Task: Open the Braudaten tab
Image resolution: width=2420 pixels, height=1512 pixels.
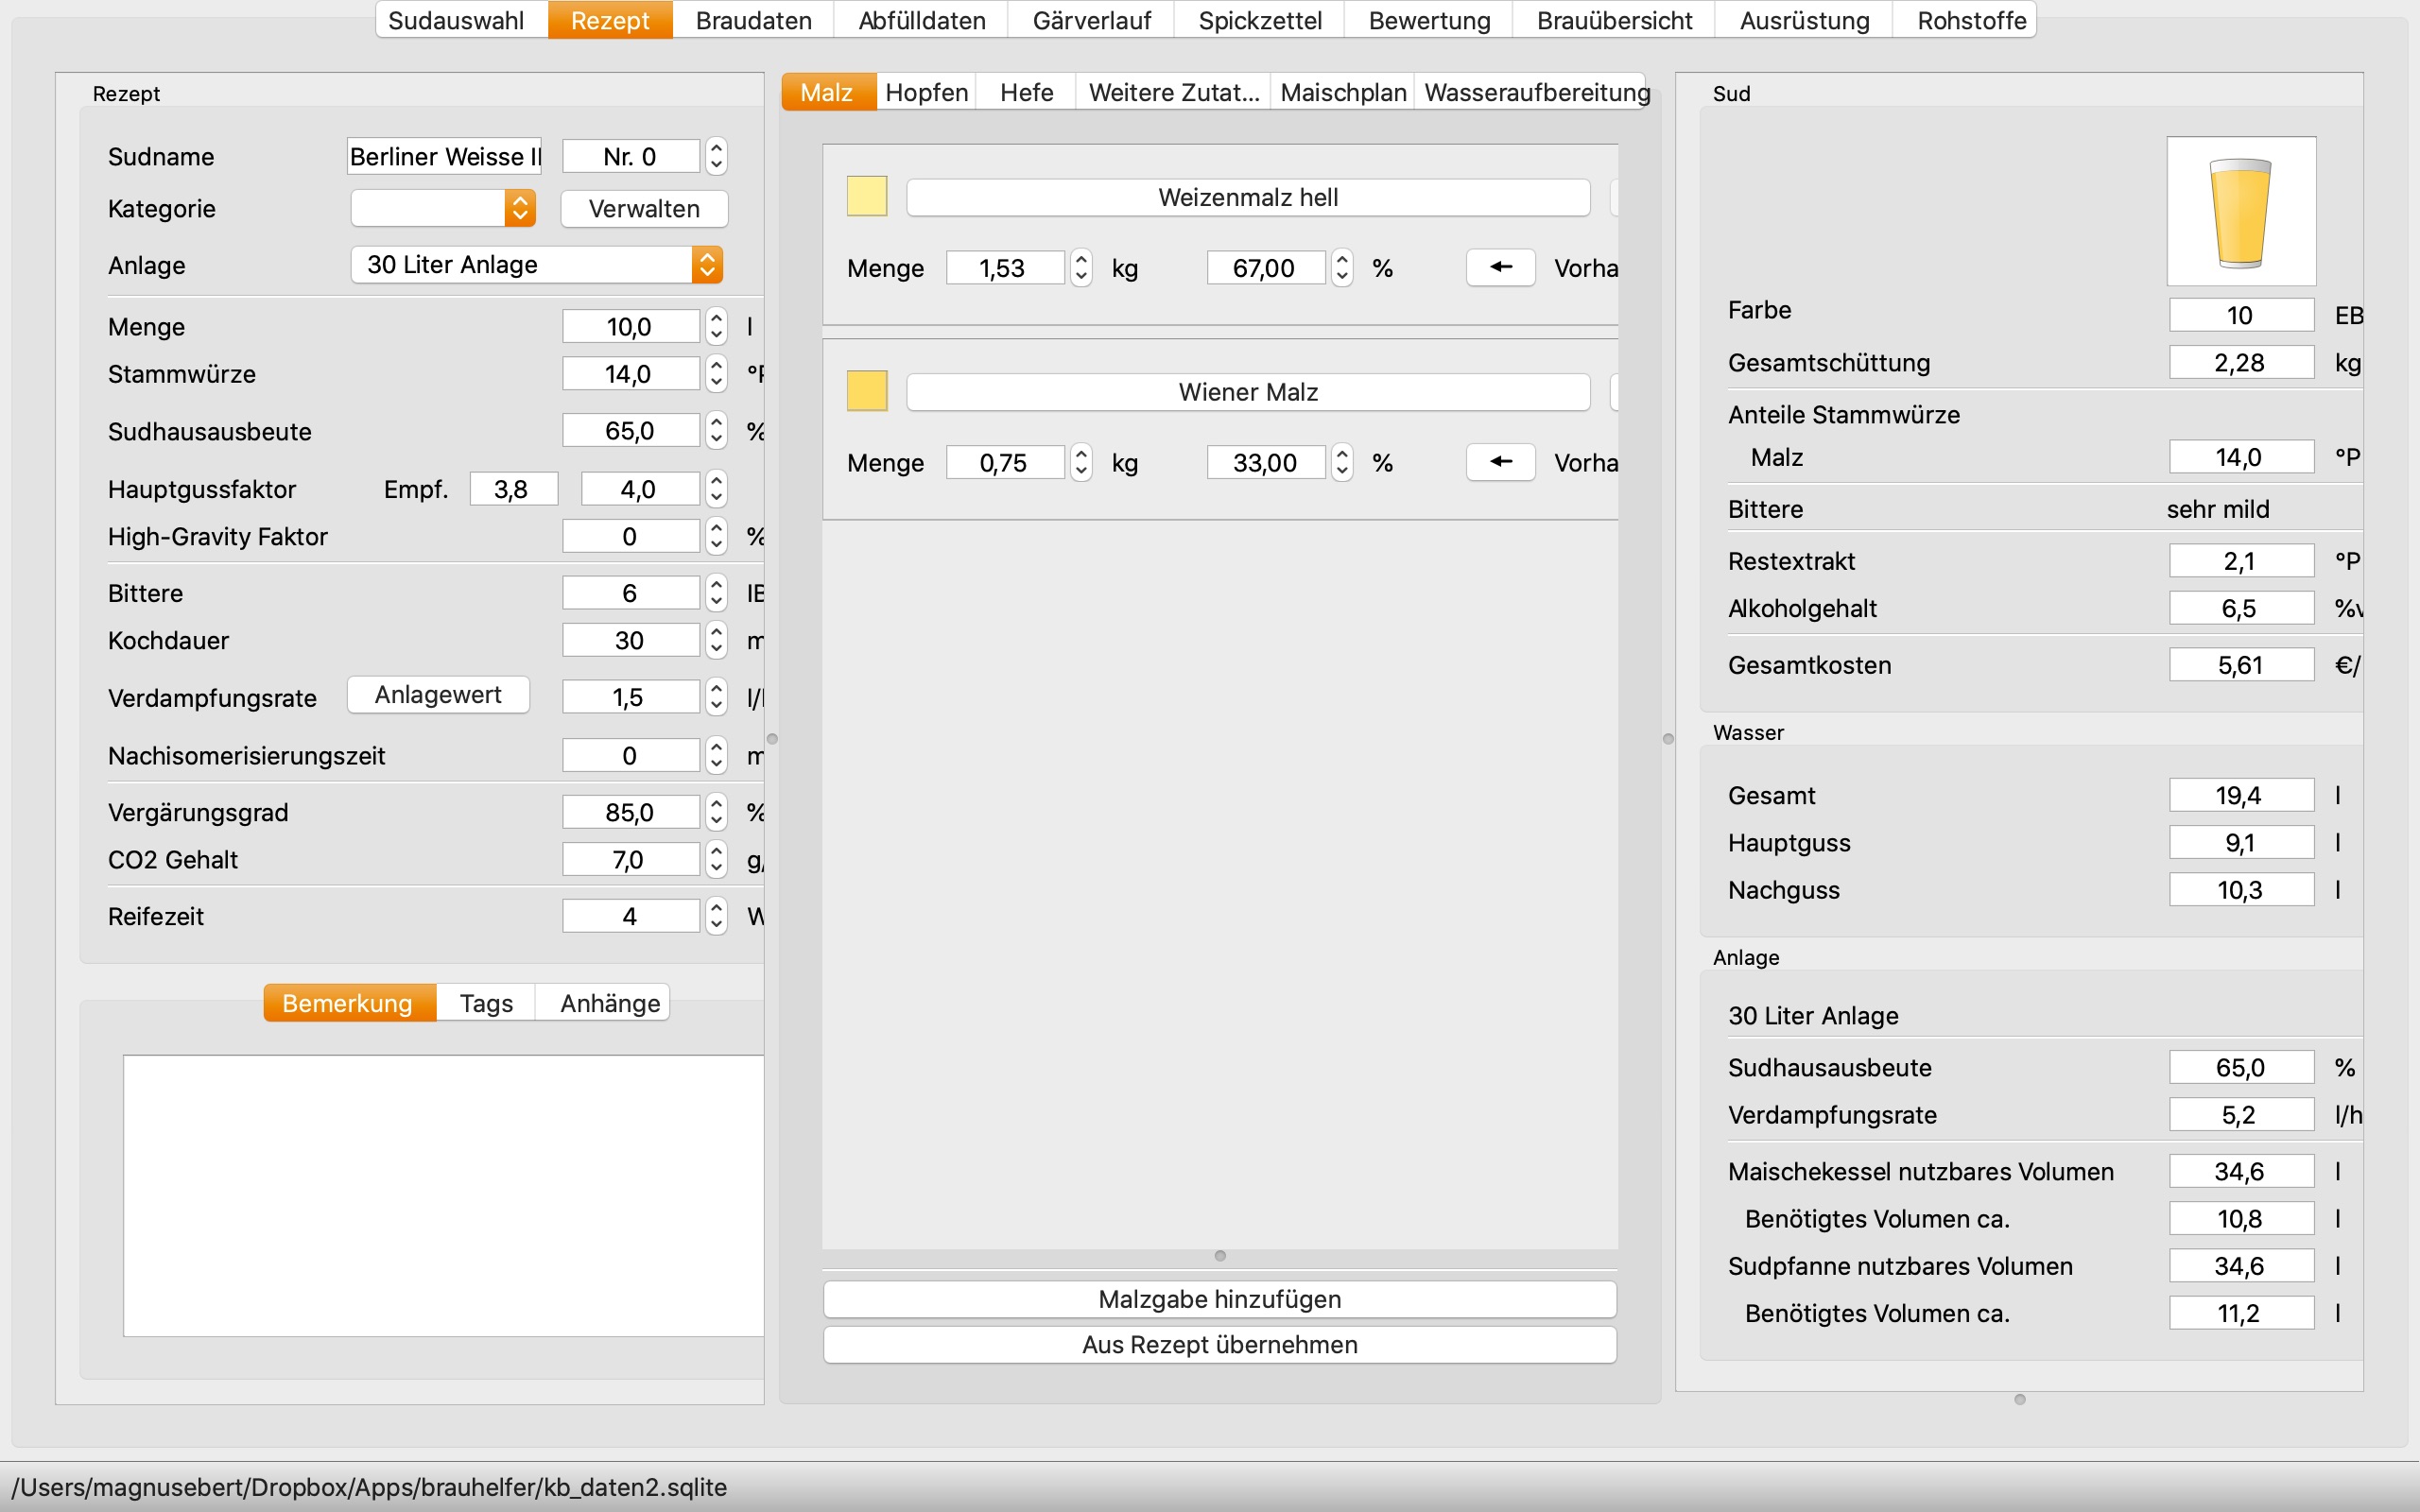Action: (753, 20)
